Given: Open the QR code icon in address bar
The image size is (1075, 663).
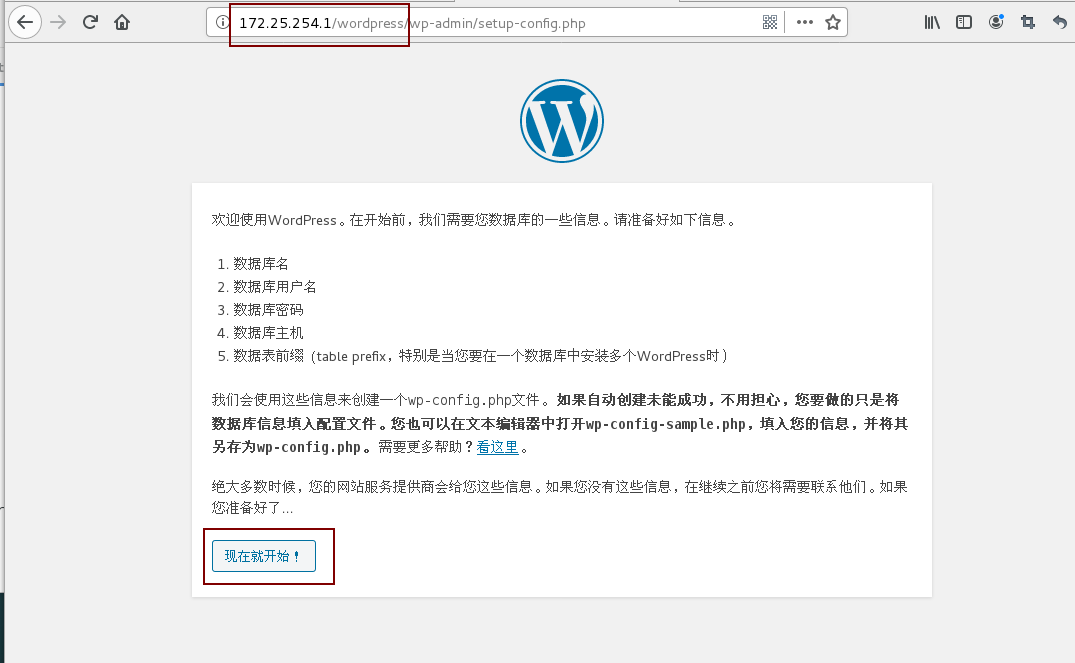Looking at the screenshot, I should coord(770,23).
